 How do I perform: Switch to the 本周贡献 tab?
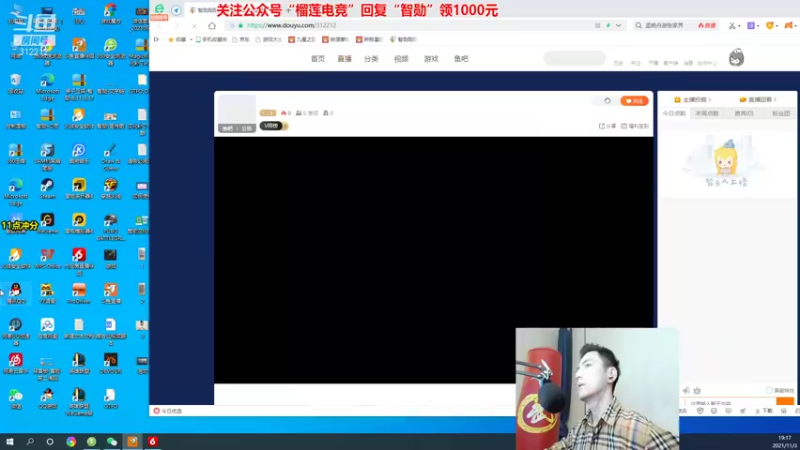(x=707, y=113)
